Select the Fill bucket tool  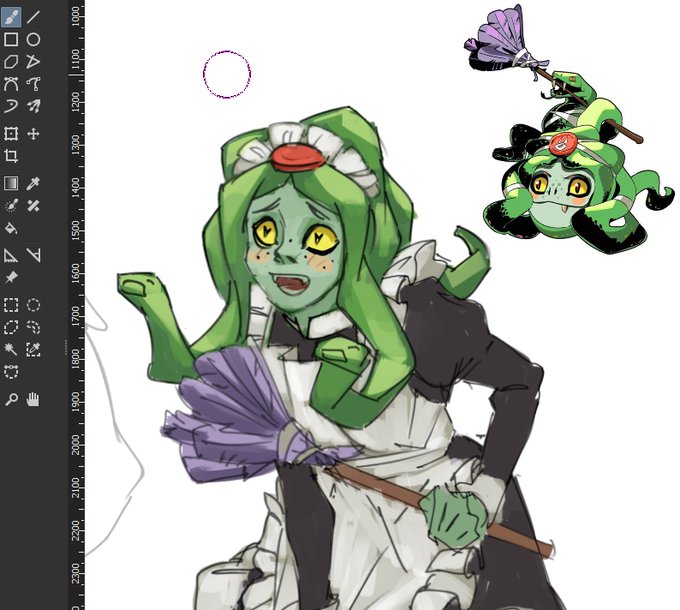[11, 228]
